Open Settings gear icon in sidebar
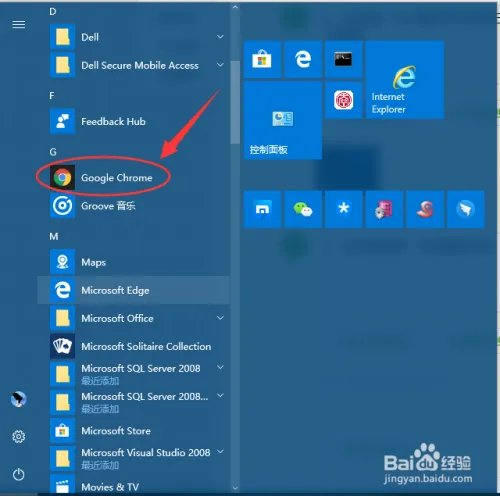500x496 pixels. point(19,436)
